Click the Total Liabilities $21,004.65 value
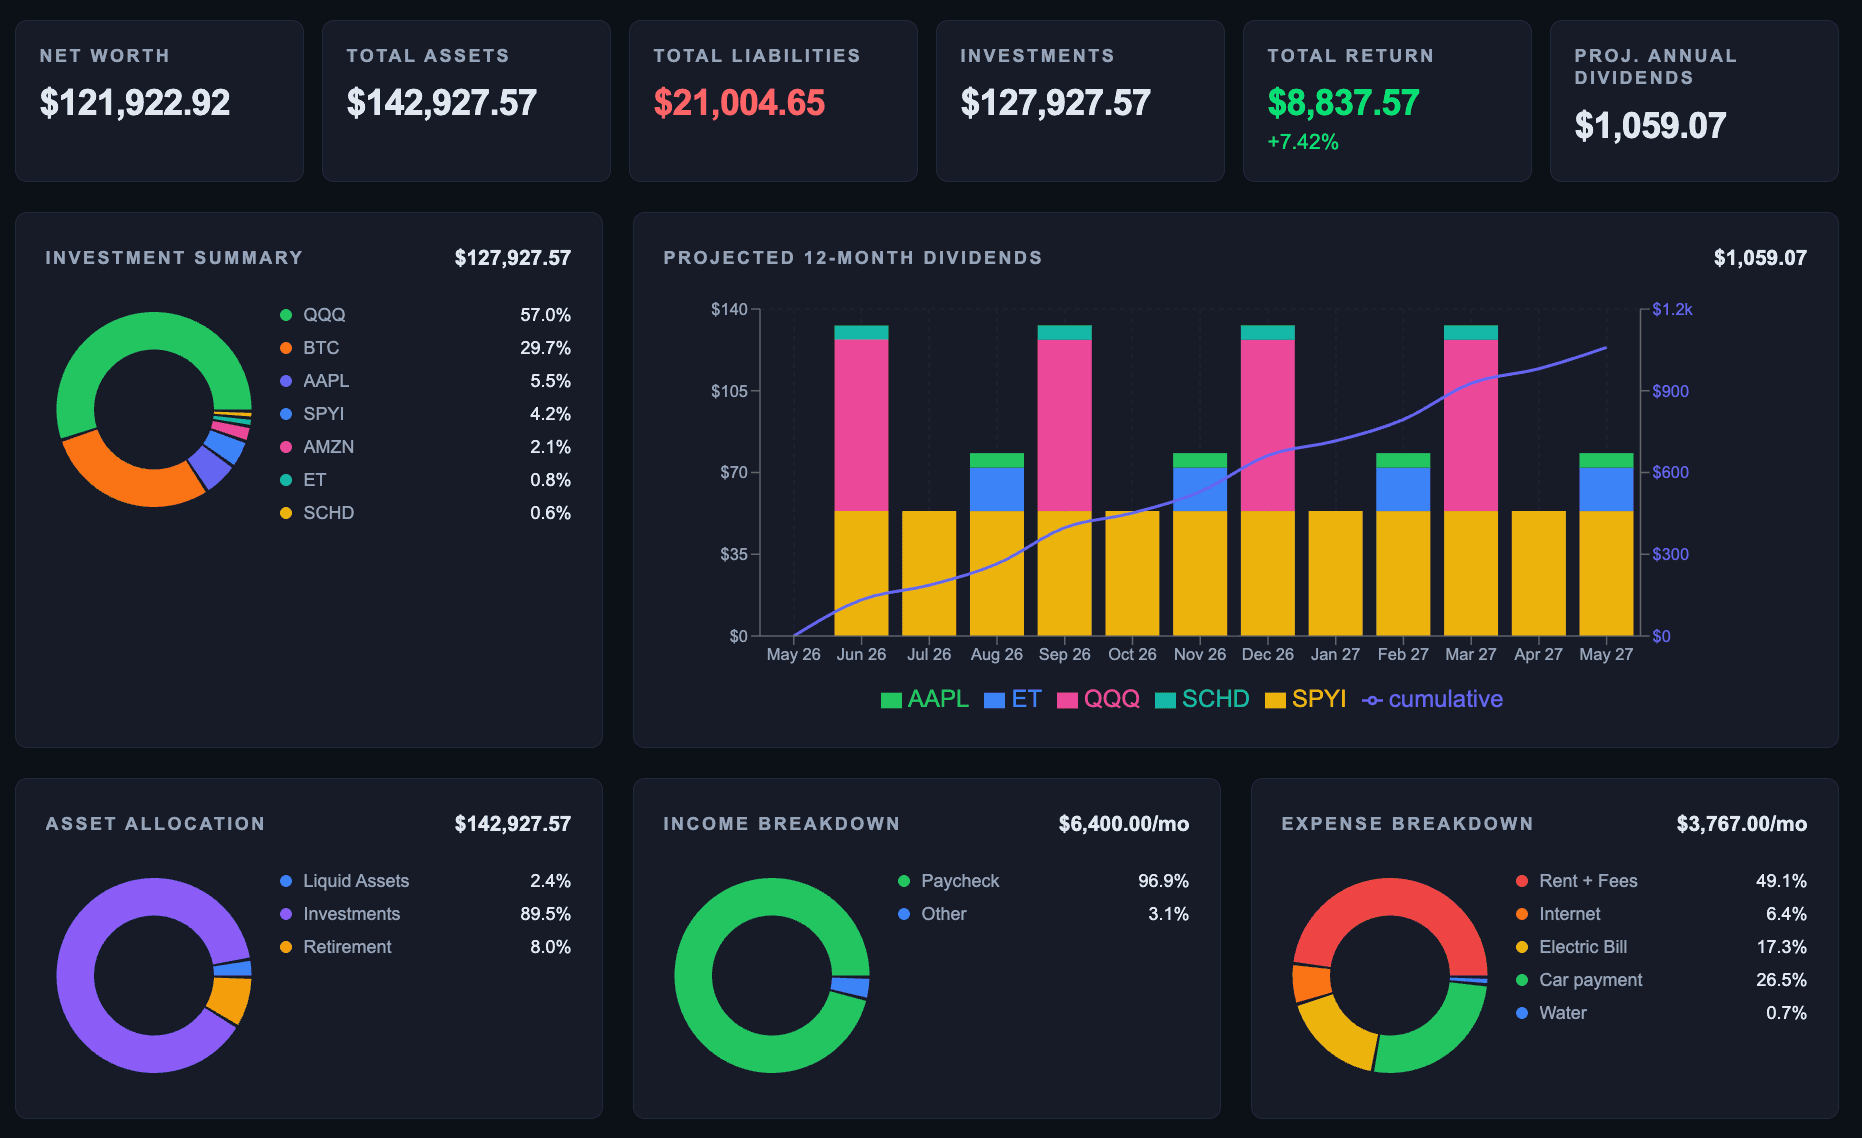1862x1138 pixels. (x=739, y=102)
